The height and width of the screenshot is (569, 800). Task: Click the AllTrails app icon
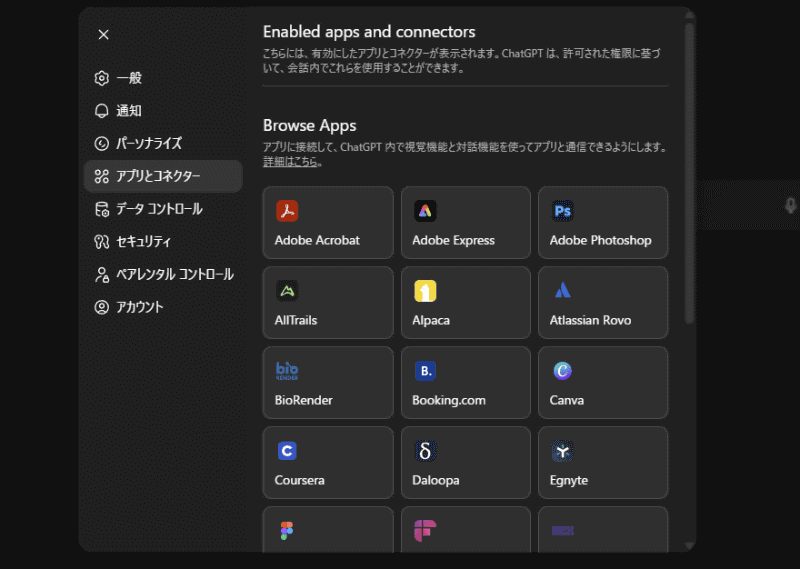[x=287, y=291]
